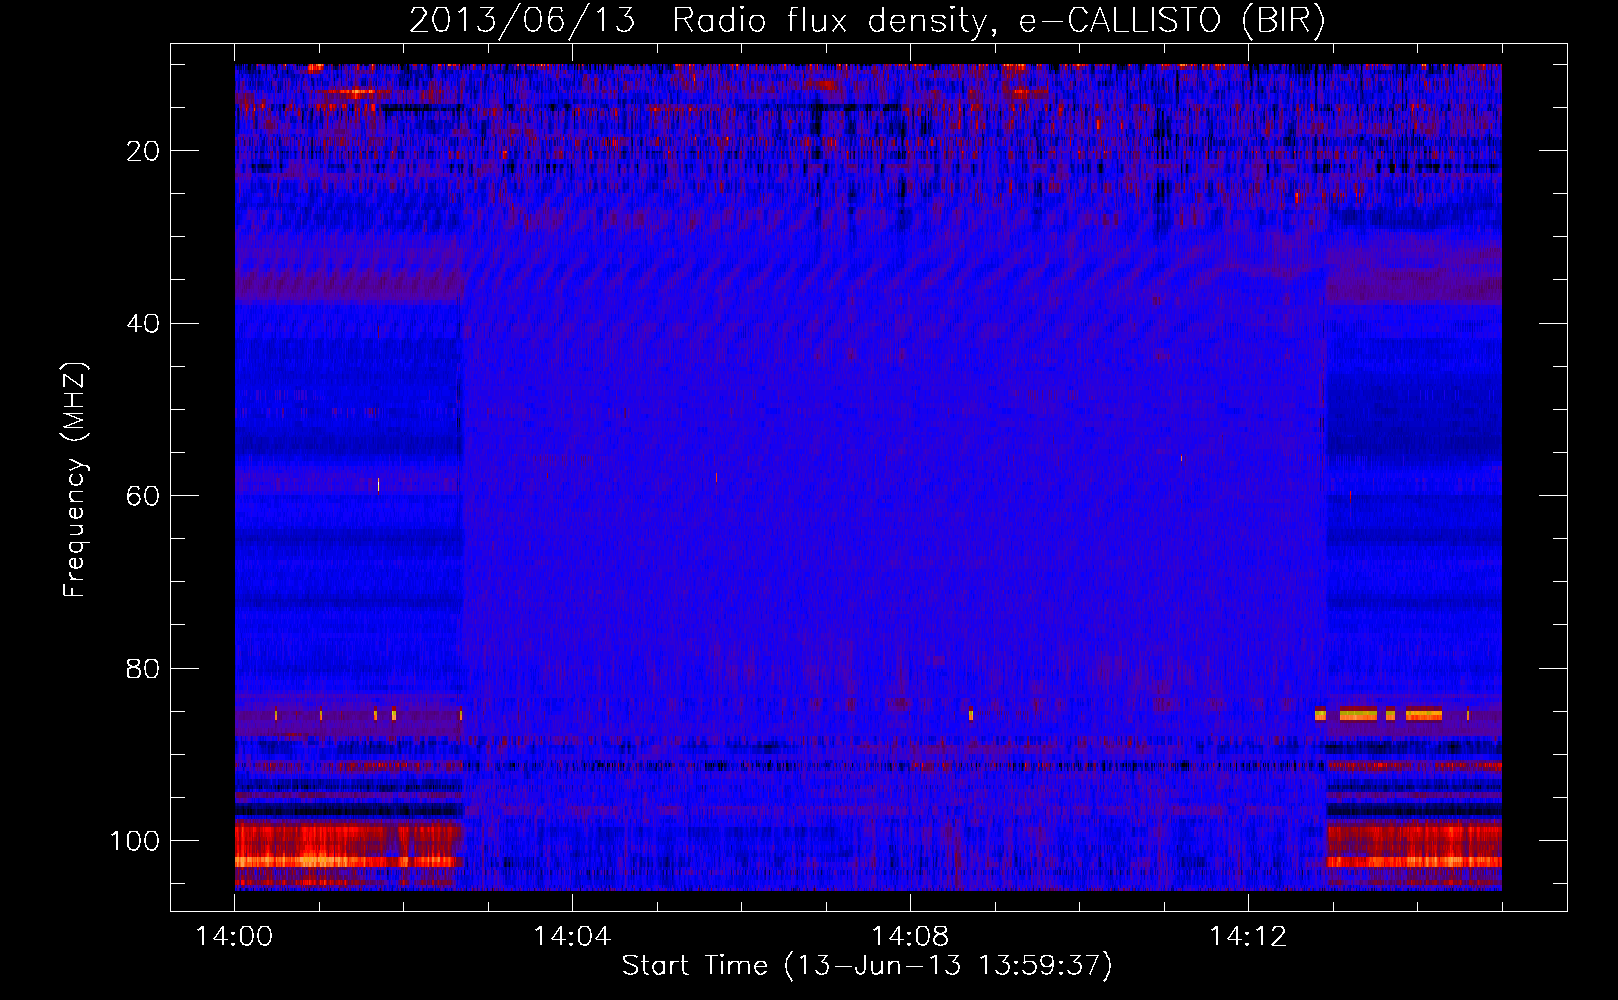Click the 'Start Time (13-Jun-13 13:59:37)' label
Image resolution: width=1618 pixels, height=1000 pixels.
[867, 966]
